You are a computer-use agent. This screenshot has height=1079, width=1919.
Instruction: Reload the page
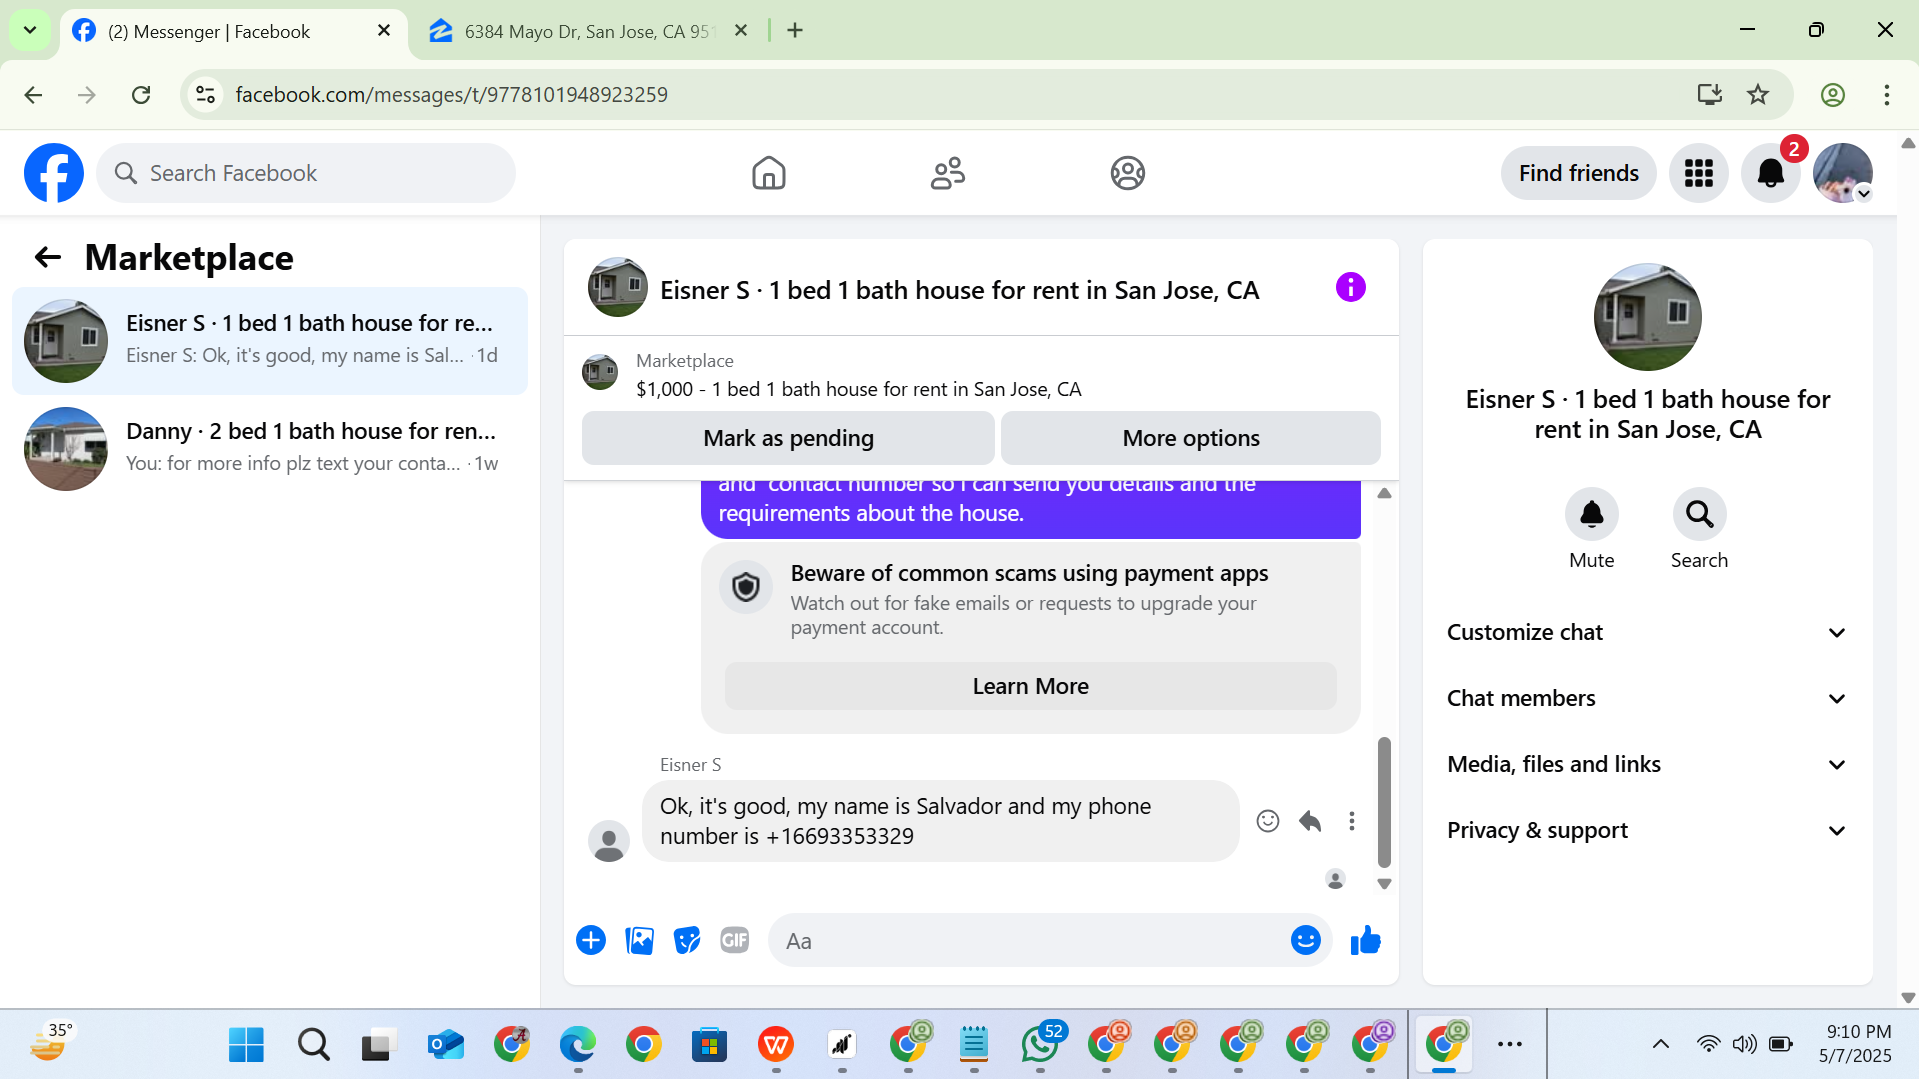click(141, 94)
